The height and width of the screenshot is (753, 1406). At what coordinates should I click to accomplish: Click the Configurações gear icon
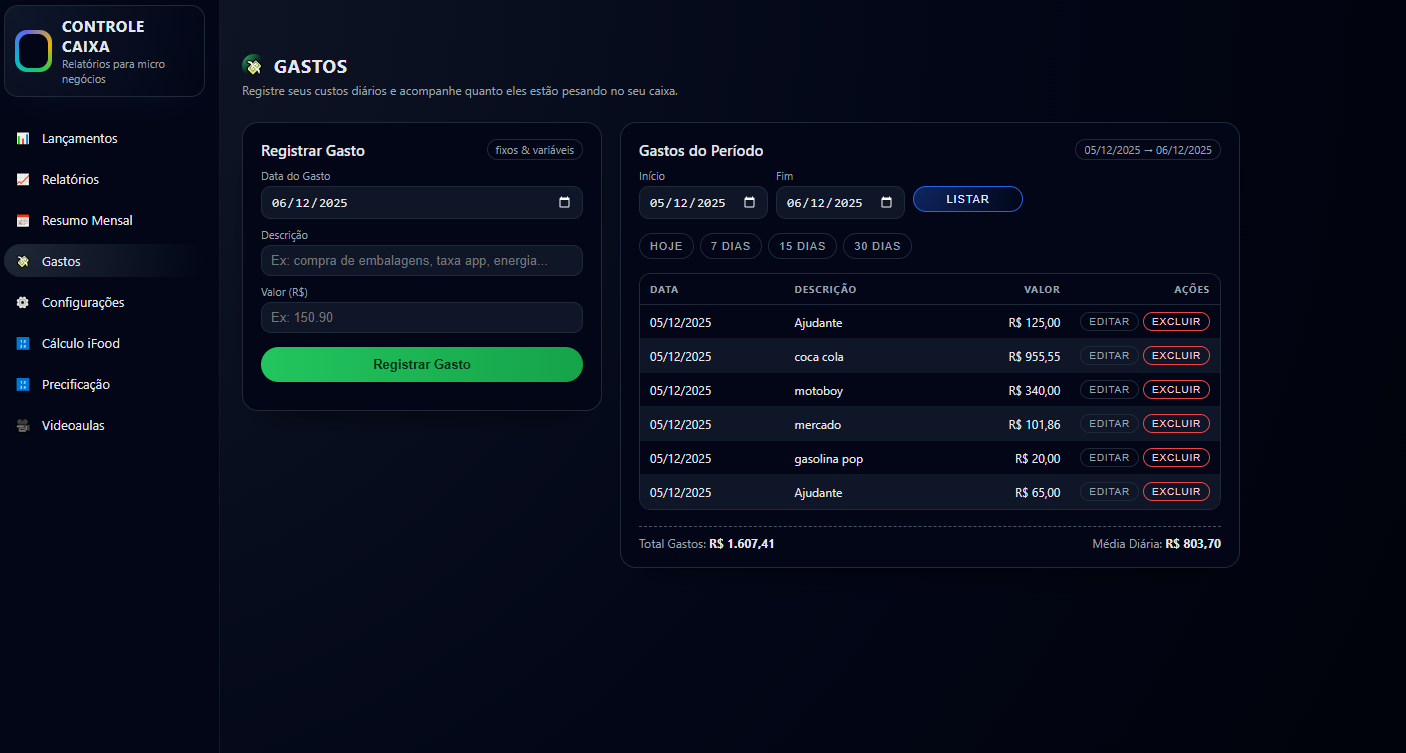23,303
